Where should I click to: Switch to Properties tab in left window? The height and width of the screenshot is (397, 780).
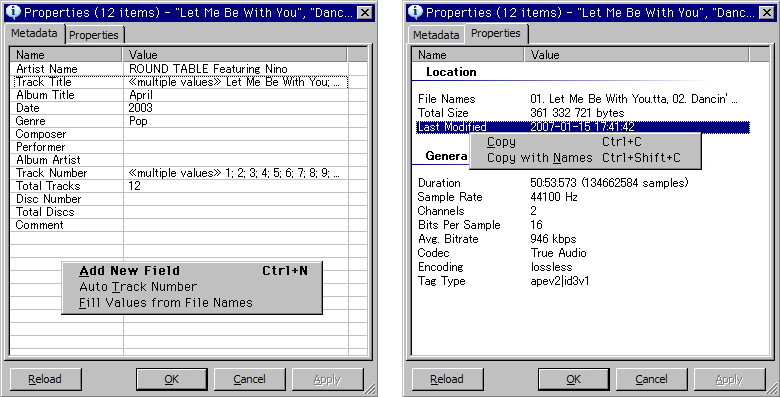[94, 35]
